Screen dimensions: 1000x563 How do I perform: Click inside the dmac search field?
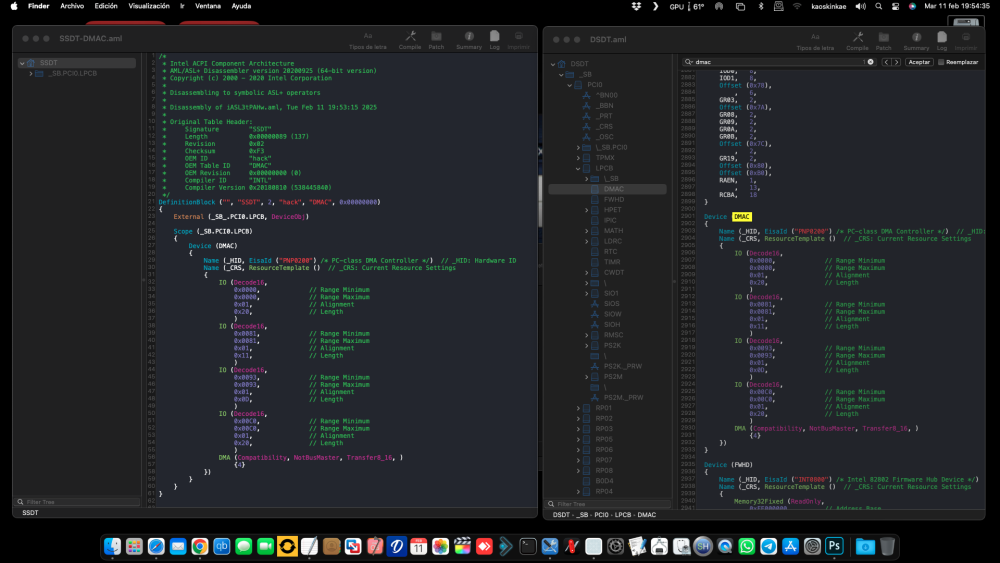(x=778, y=62)
